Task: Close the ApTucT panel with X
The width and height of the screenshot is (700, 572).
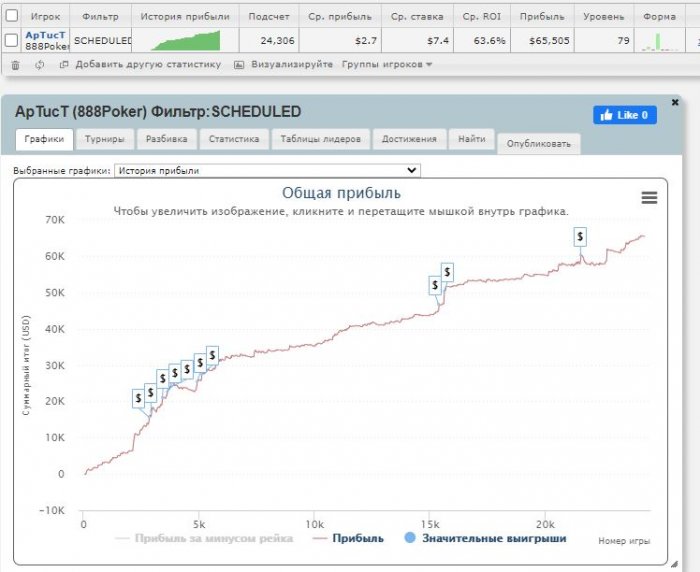Action: (675, 102)
